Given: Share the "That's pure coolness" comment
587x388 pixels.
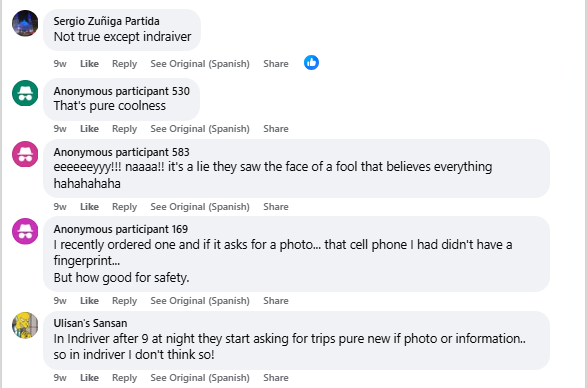Looking at the screenshot, I should pos(276,128).
